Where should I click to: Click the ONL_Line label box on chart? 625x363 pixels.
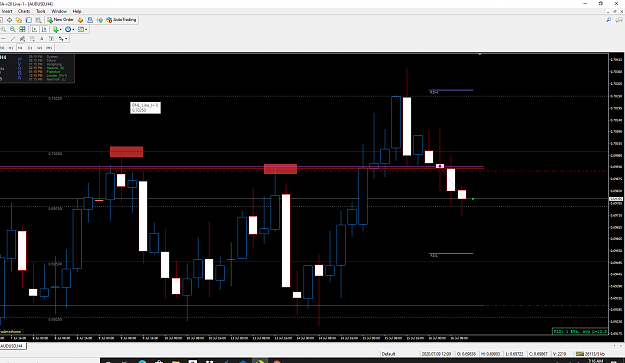point(145,108)
